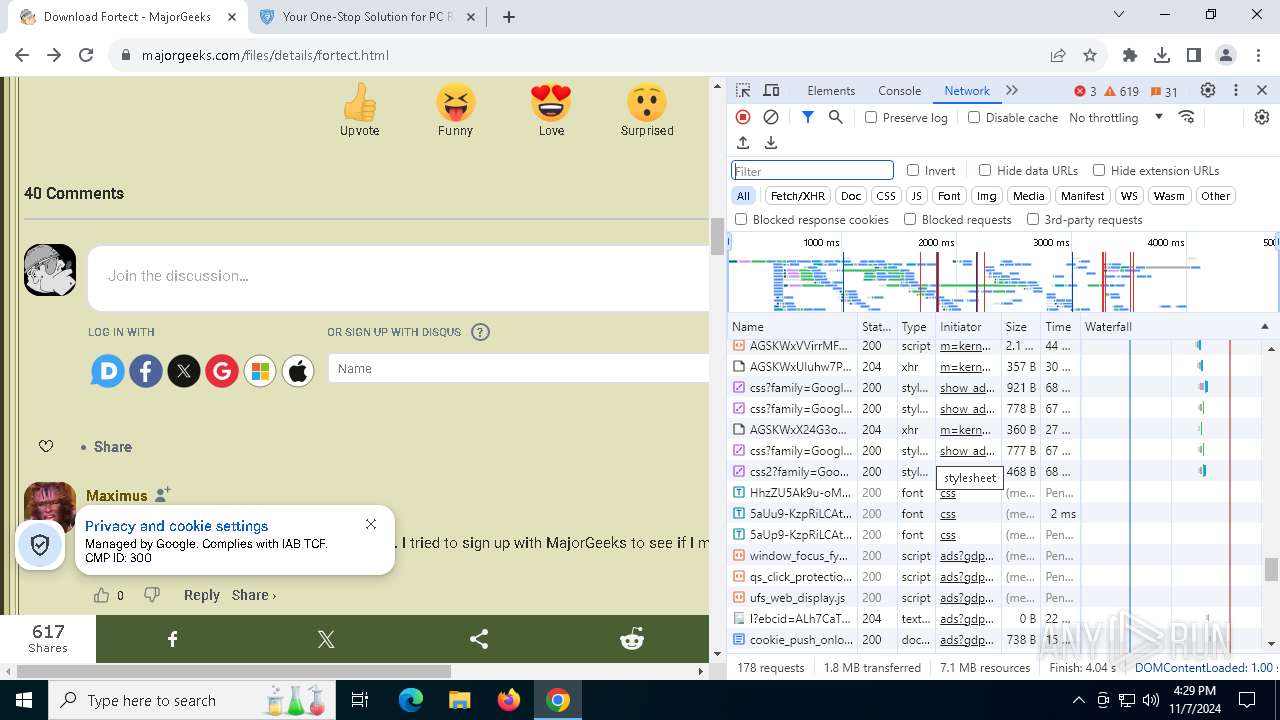
Task: Check Hide extension URLs
Action: pos(1099,170)
